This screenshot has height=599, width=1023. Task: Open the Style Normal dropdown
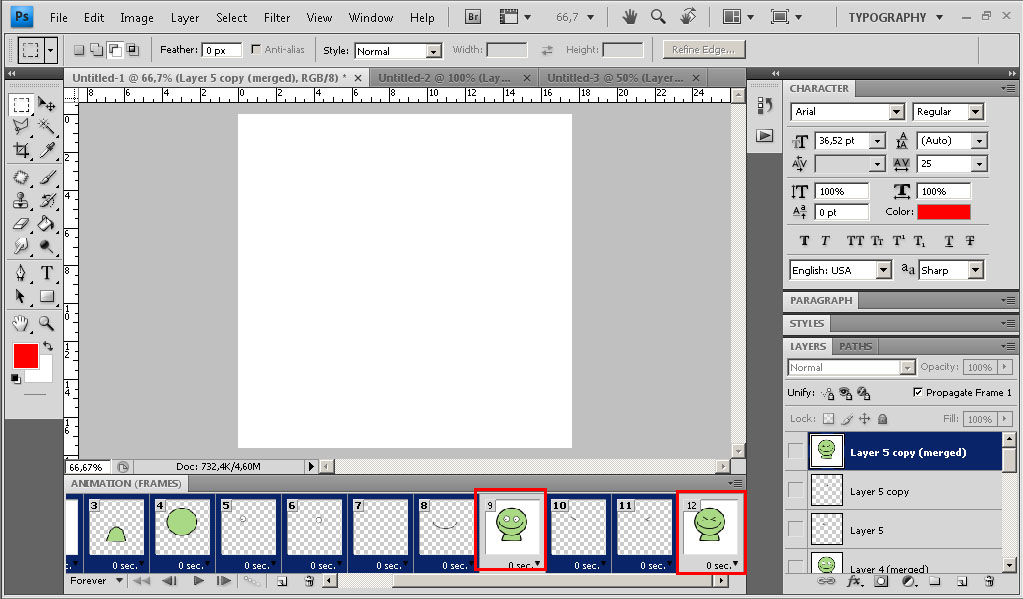pos(434,51)
